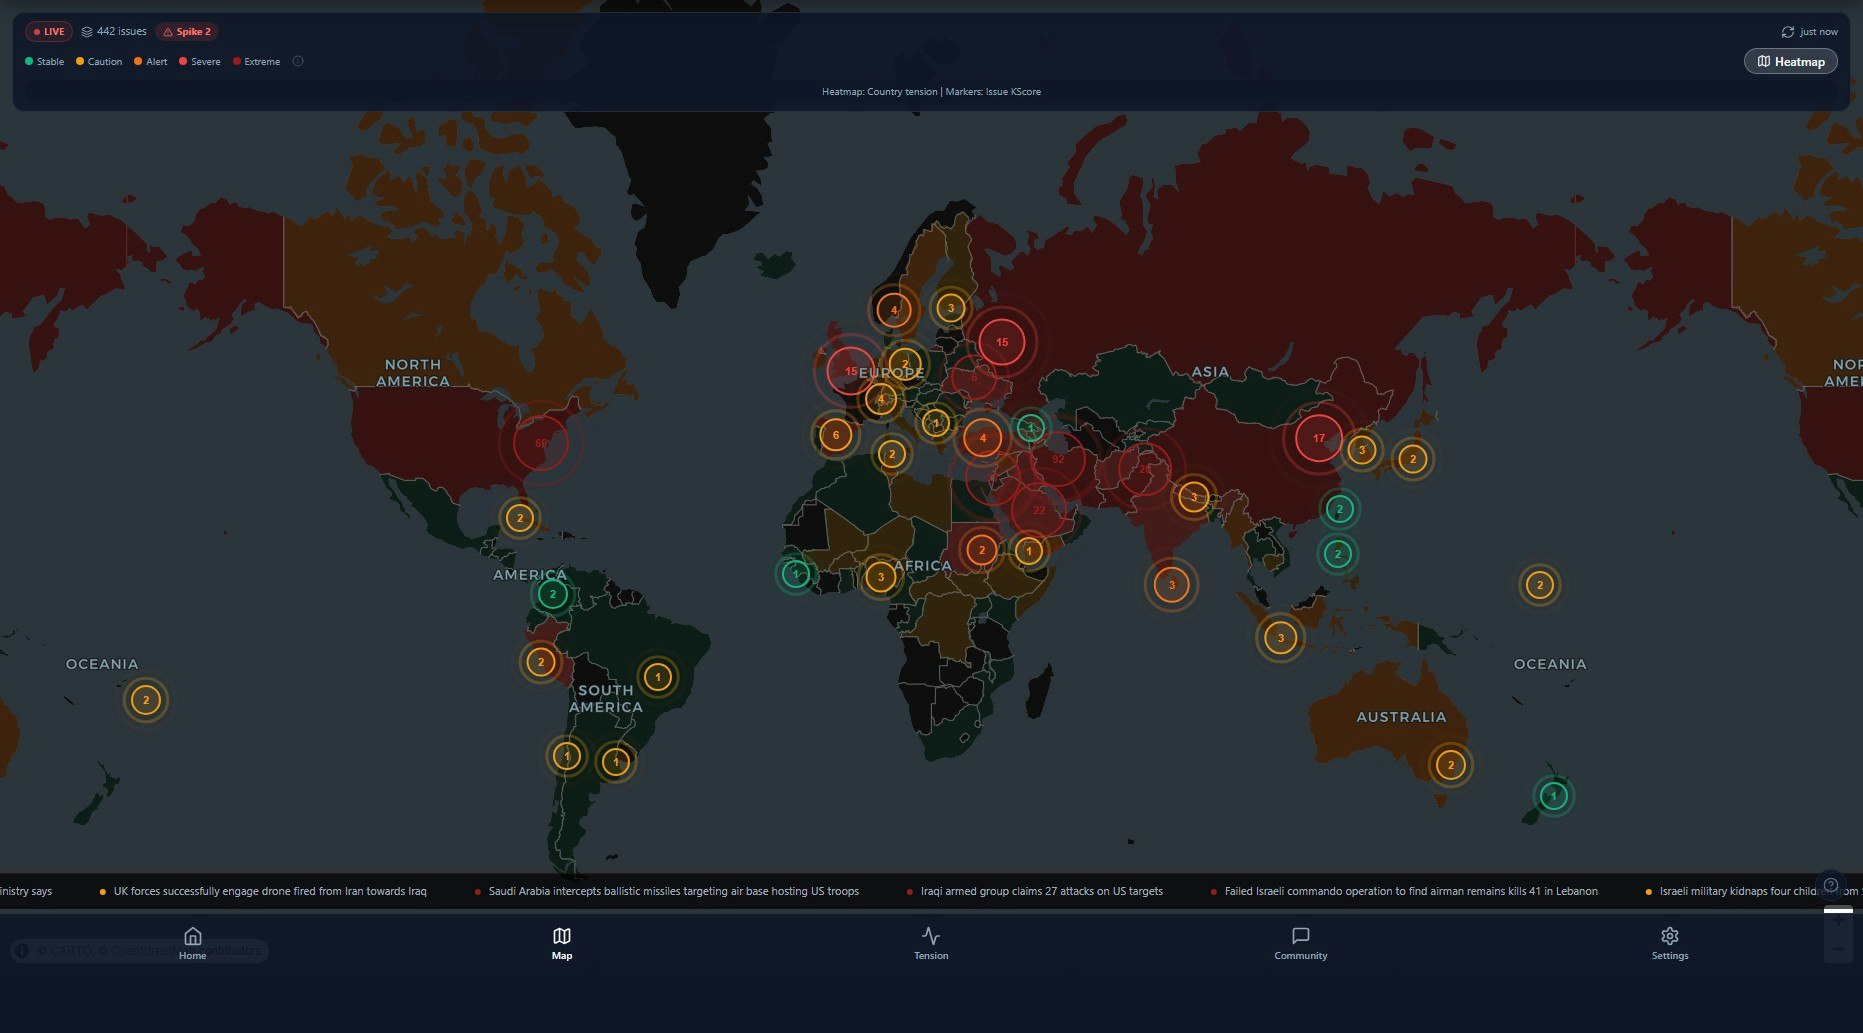The width and height of the screenshot is (1863, 1033).
Task: Select the green 1-issue marker over New Zealand
Action: (1553, 796)
